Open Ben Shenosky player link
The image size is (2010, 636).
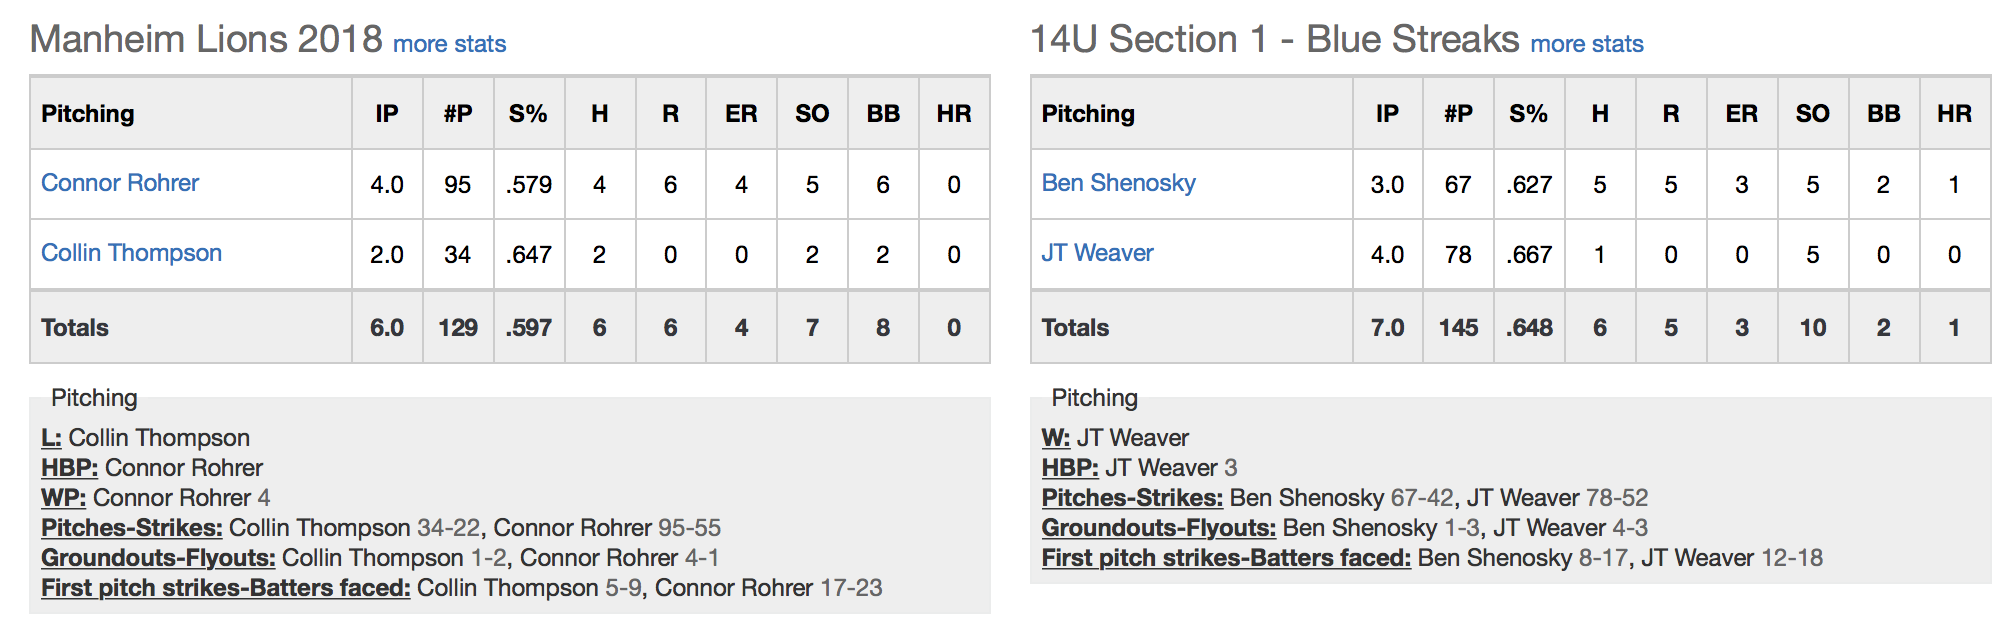tap(1118, 183)
